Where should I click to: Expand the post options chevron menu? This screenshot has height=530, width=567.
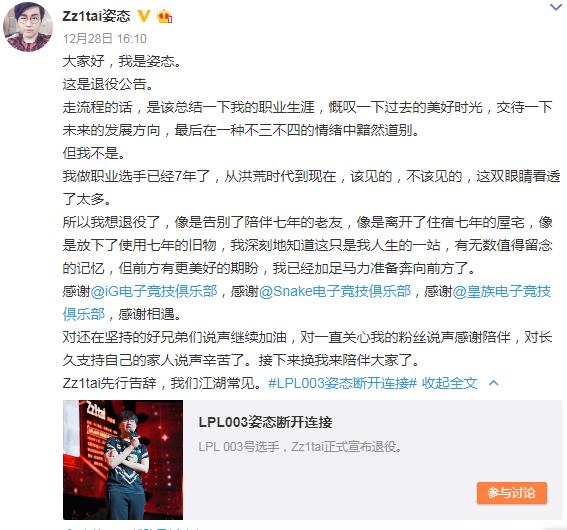(555, 7)
